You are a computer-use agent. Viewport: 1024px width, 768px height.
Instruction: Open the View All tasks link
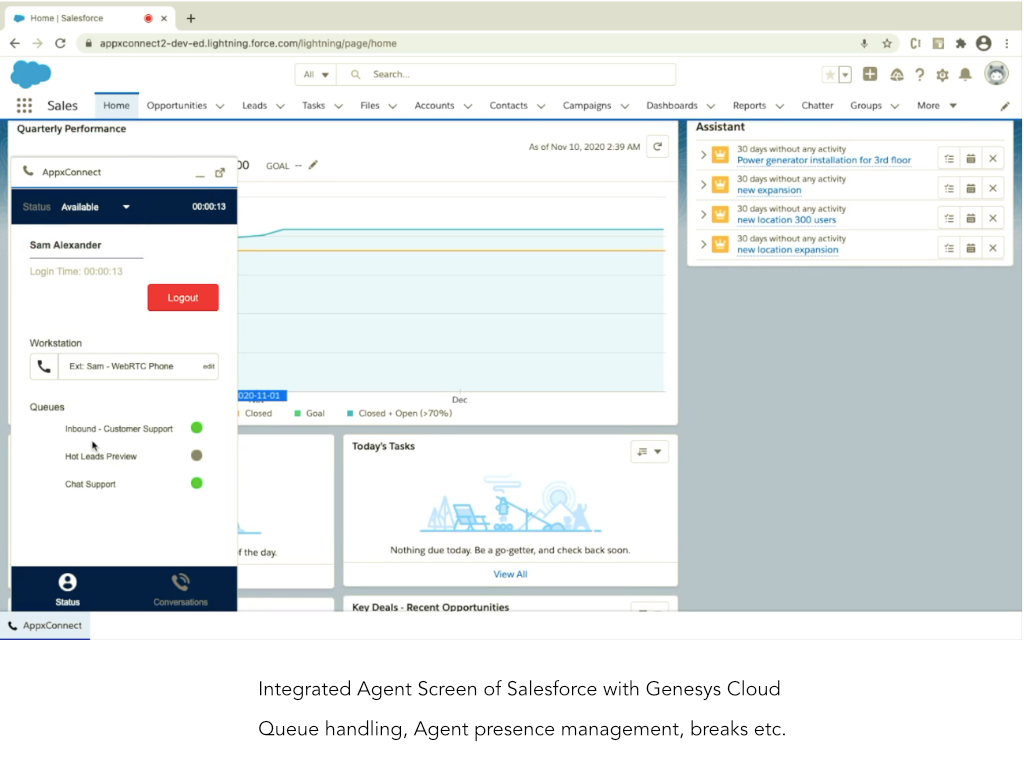tap(510, 574)
